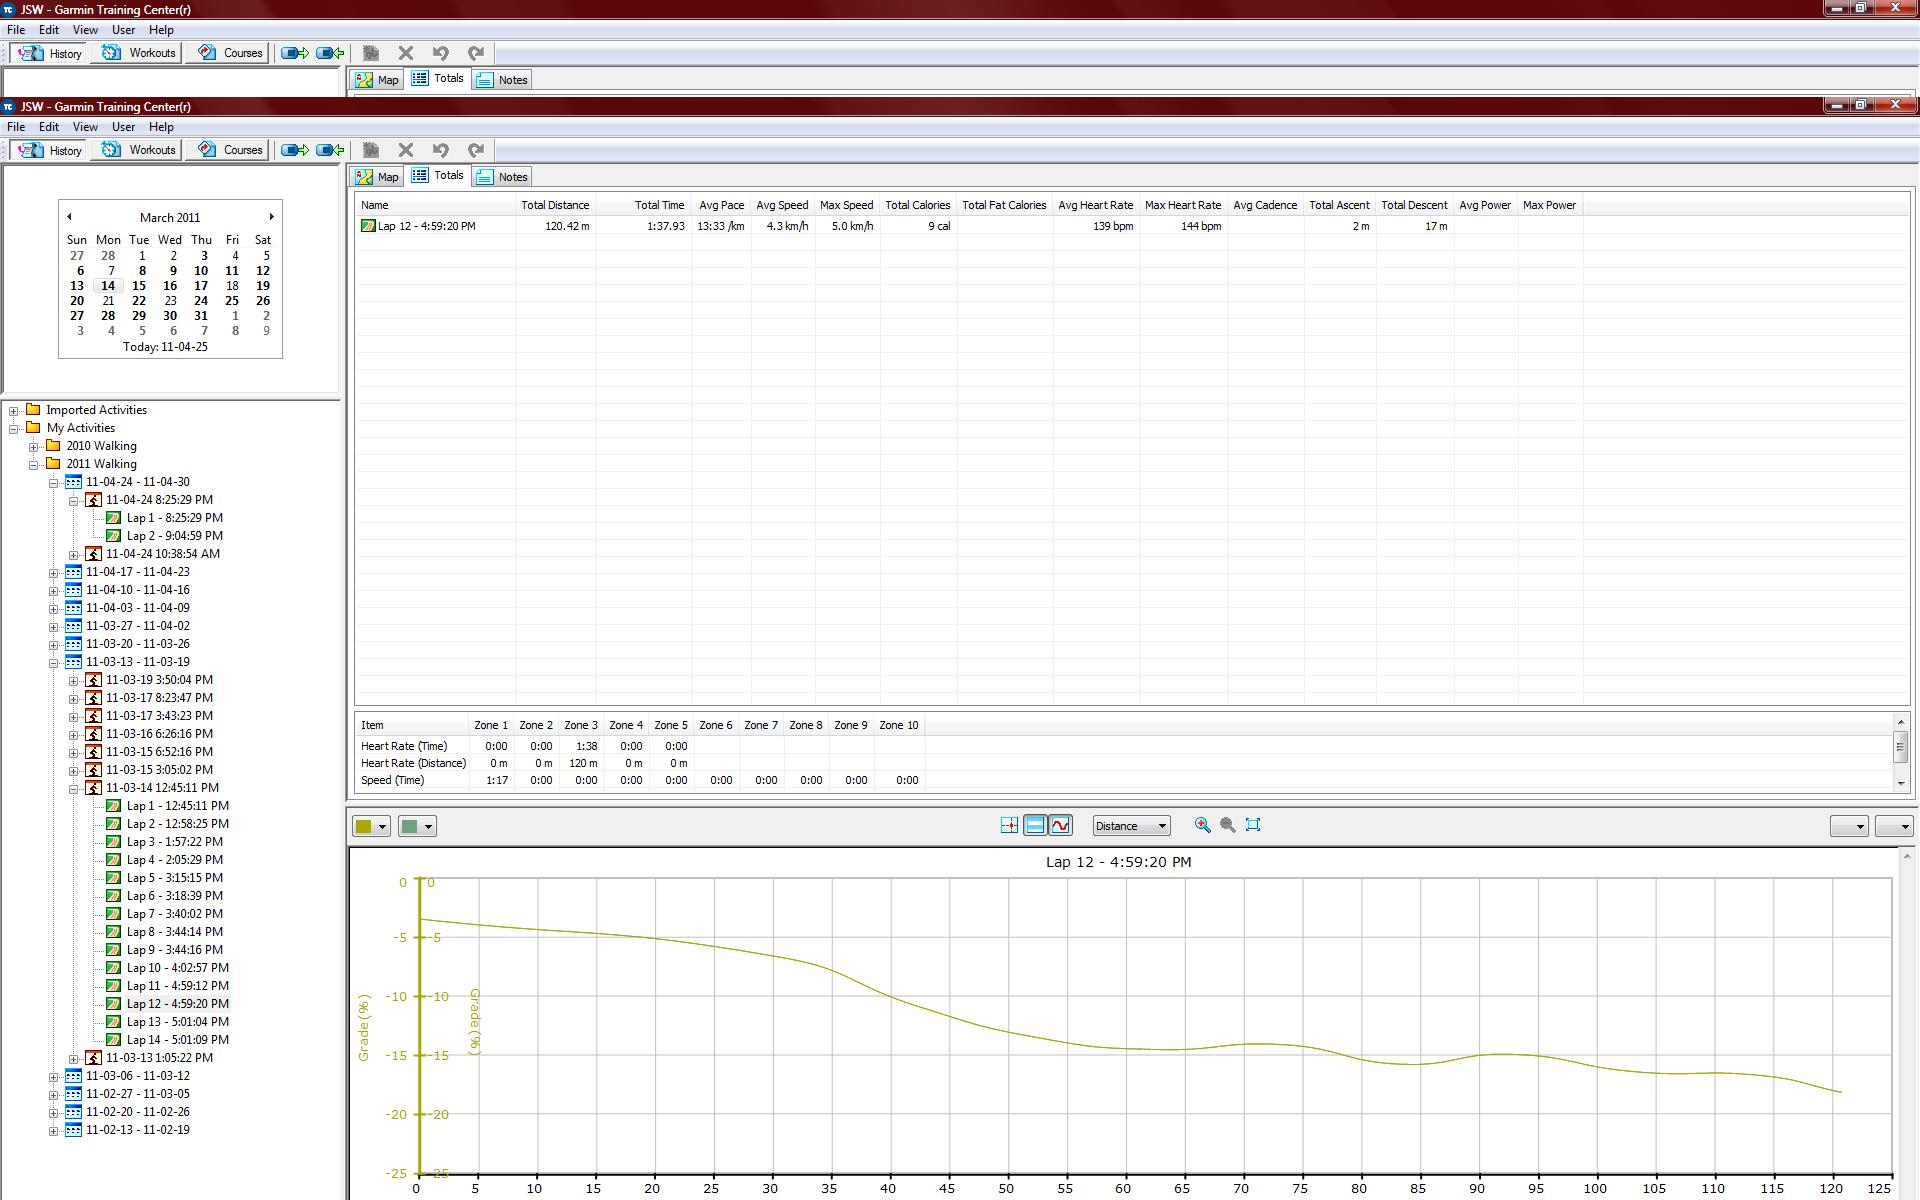Click the Delete X icon in front window
The image size is (1920, 1200).
[406, 150]
